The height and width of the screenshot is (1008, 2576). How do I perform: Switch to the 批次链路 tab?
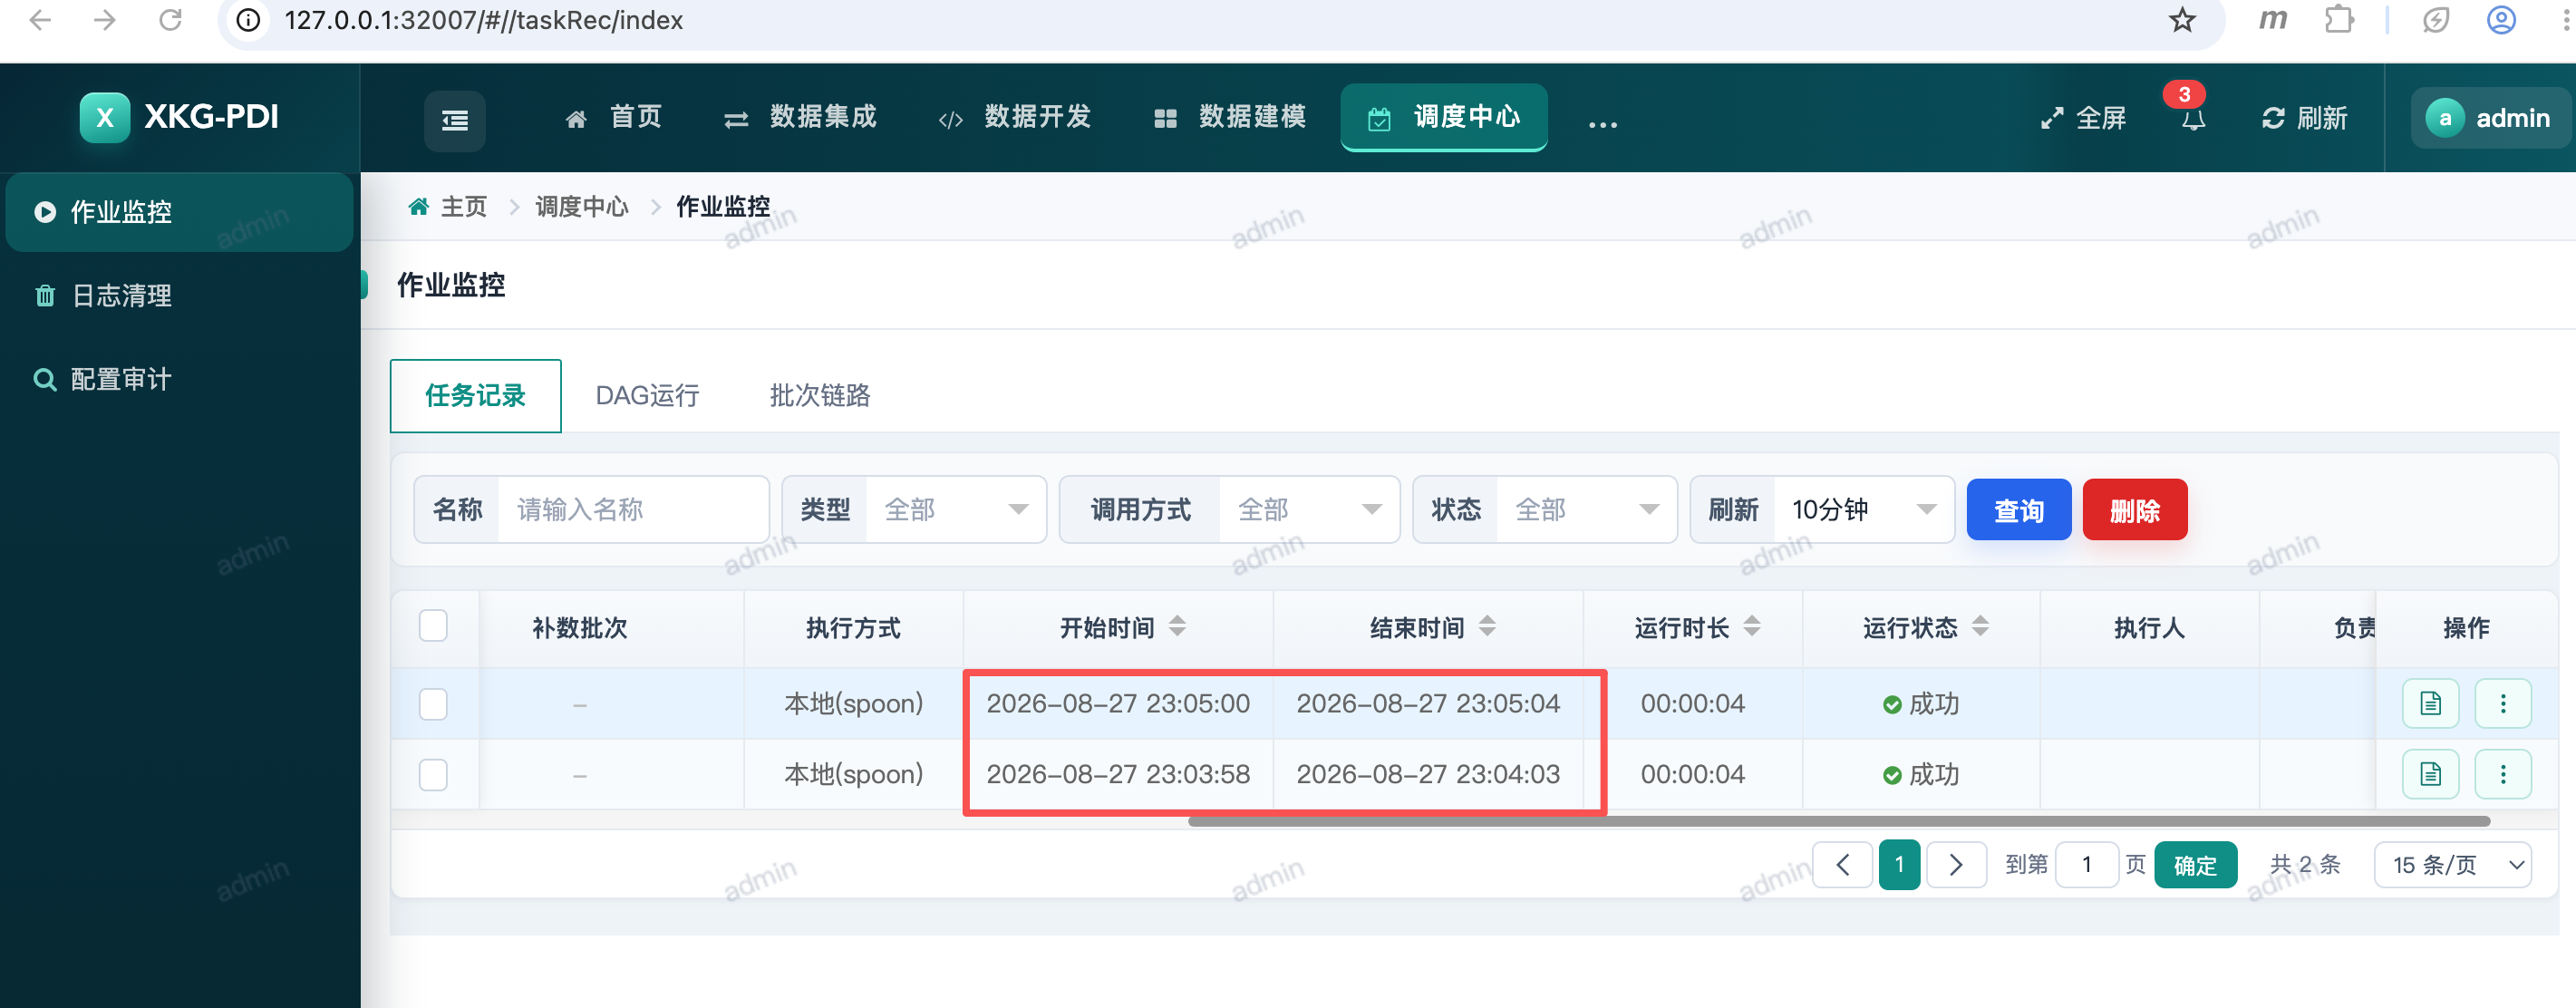click(x=820, y=396)
